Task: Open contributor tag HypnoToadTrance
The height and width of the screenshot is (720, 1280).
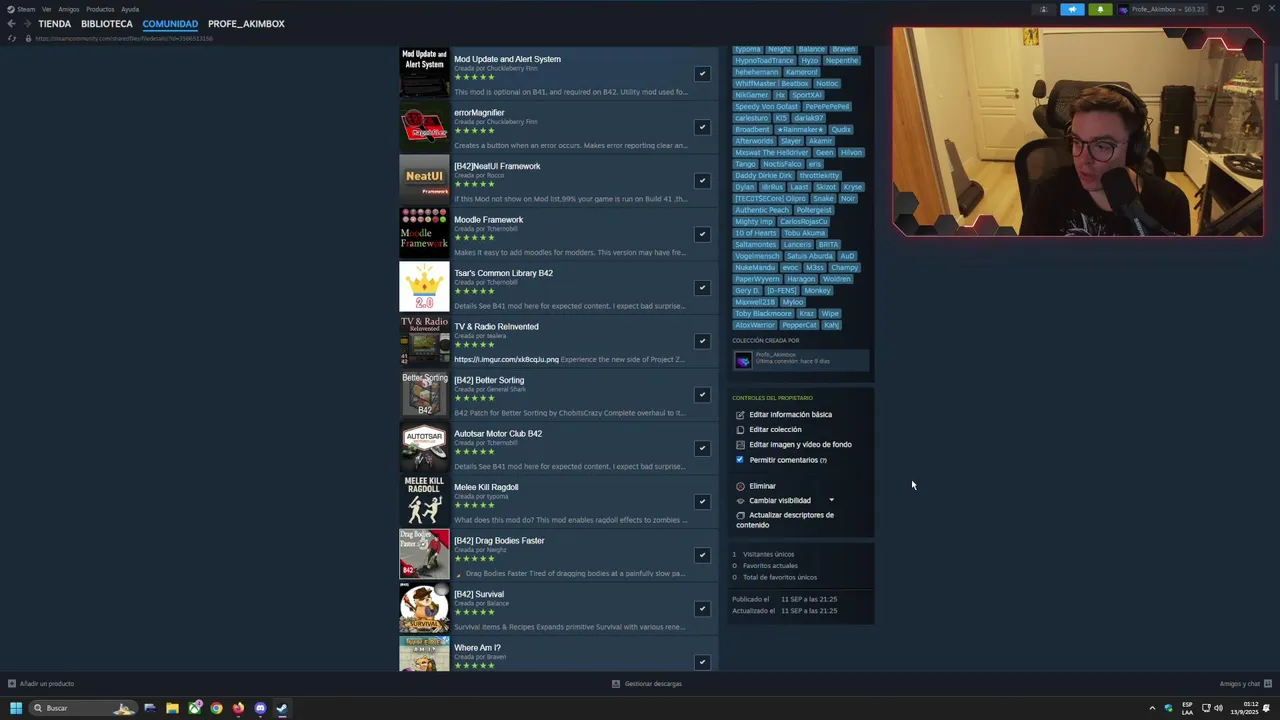Action: point(764,60)
